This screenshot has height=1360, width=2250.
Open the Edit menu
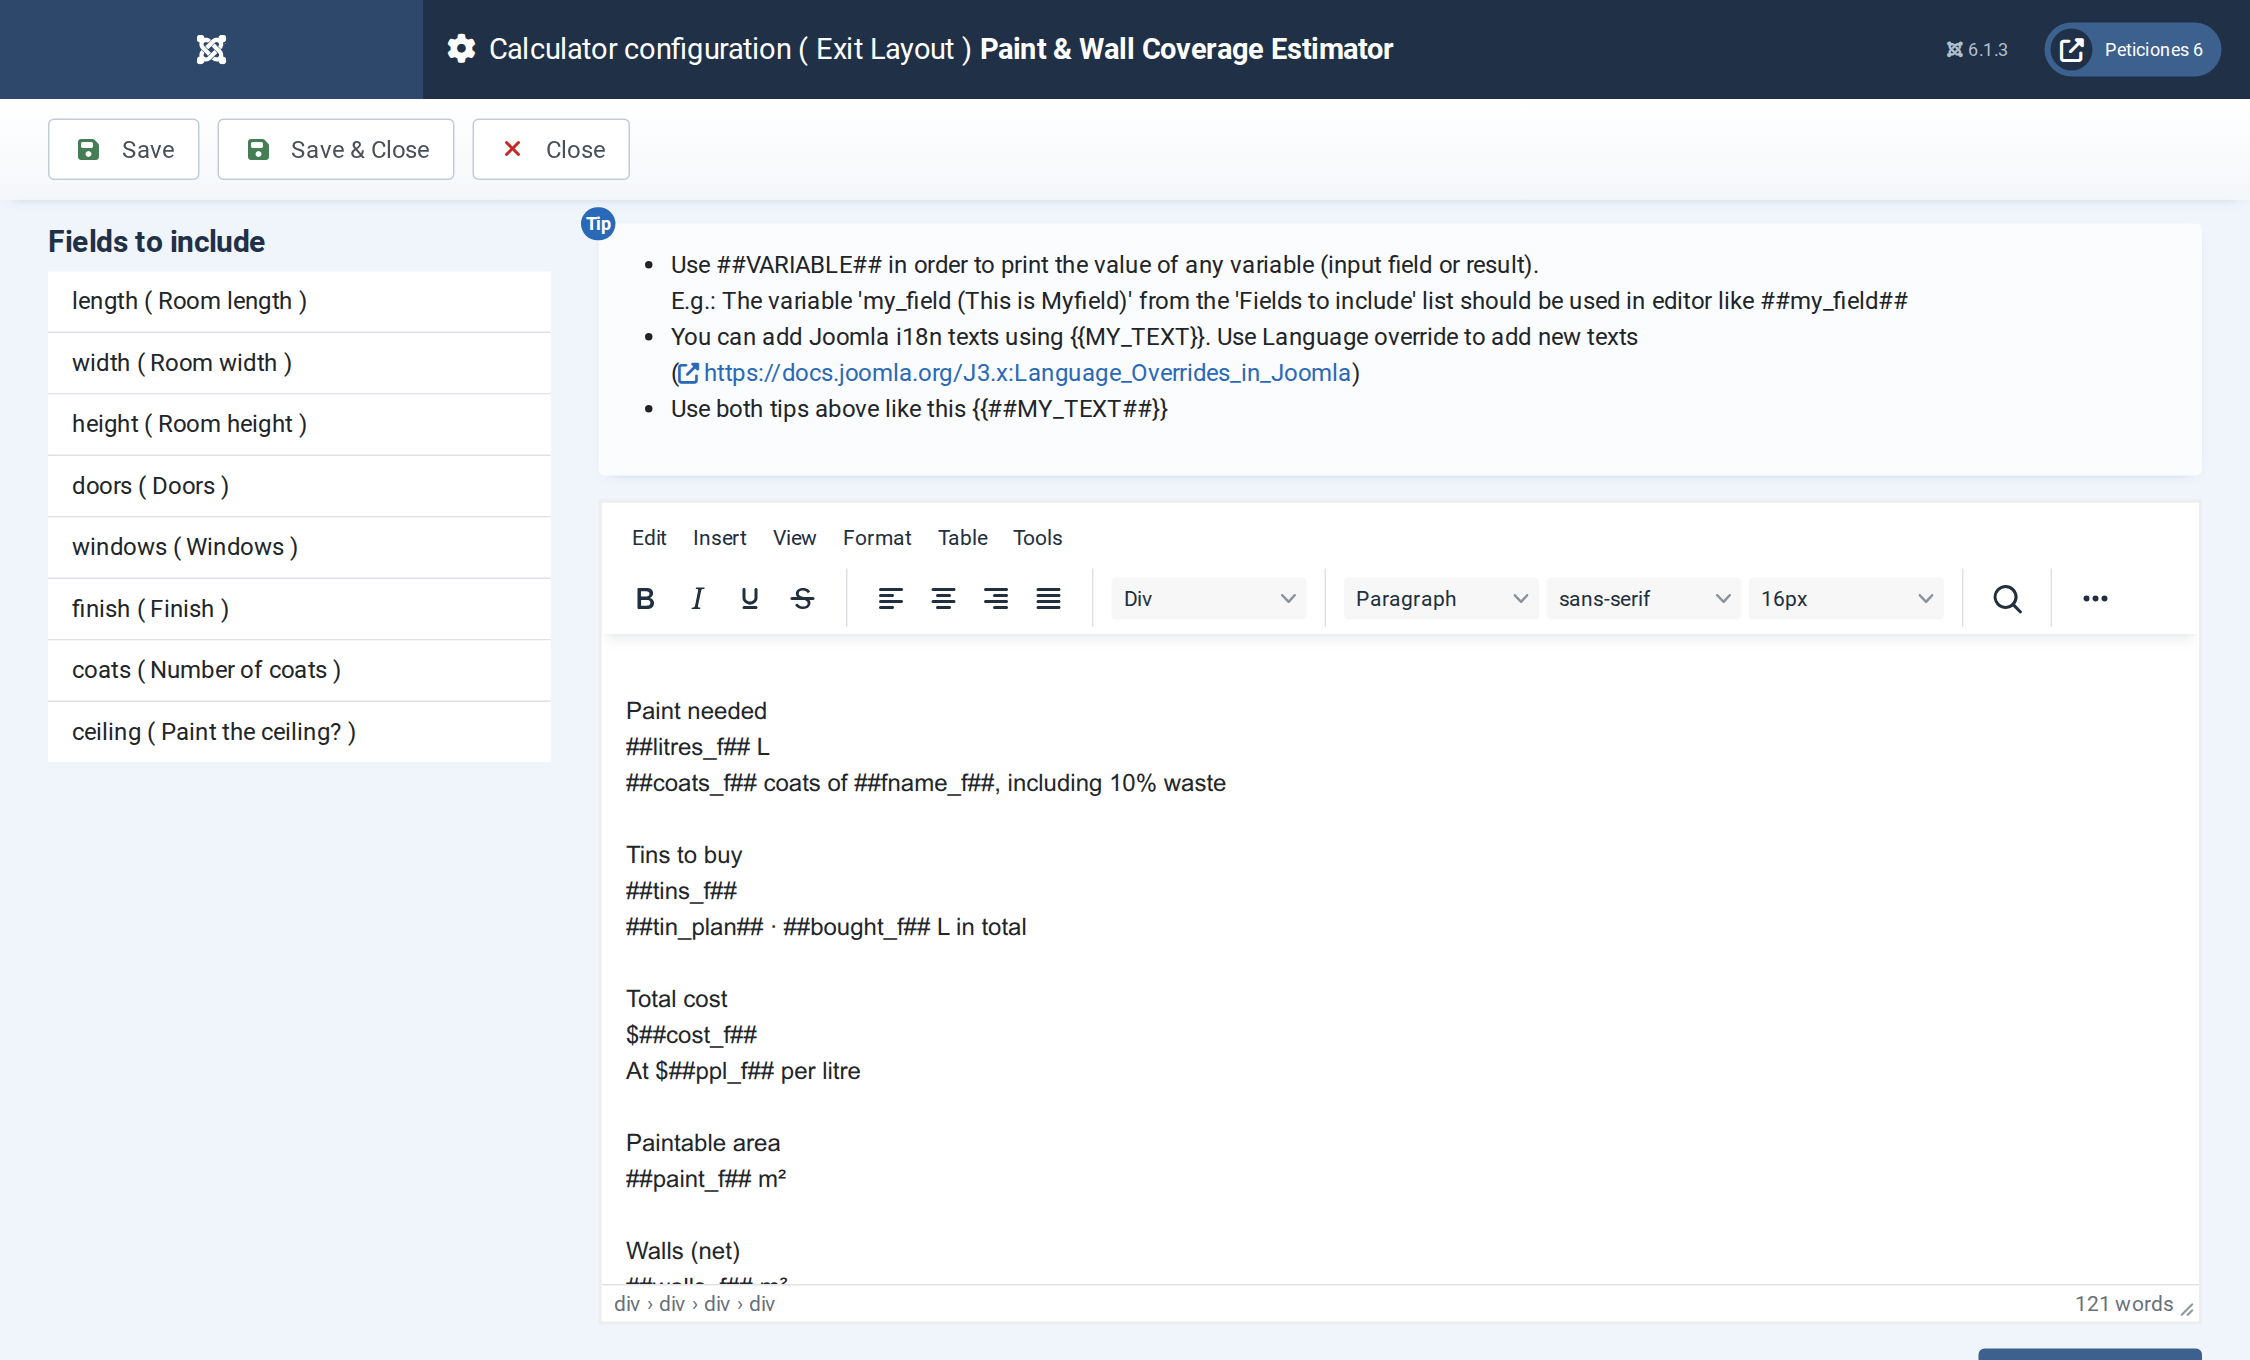click(x=649, y=538)
